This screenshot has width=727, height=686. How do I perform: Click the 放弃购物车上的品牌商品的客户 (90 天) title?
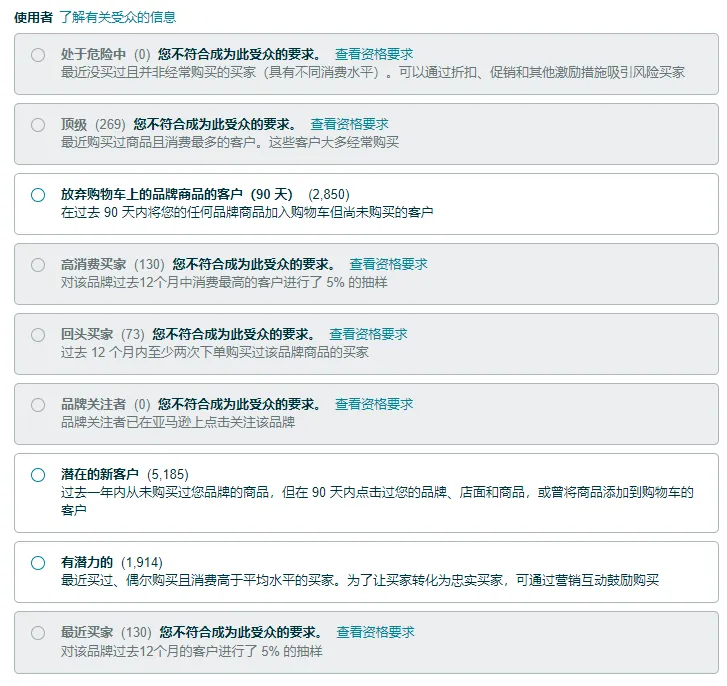(177, 194)
